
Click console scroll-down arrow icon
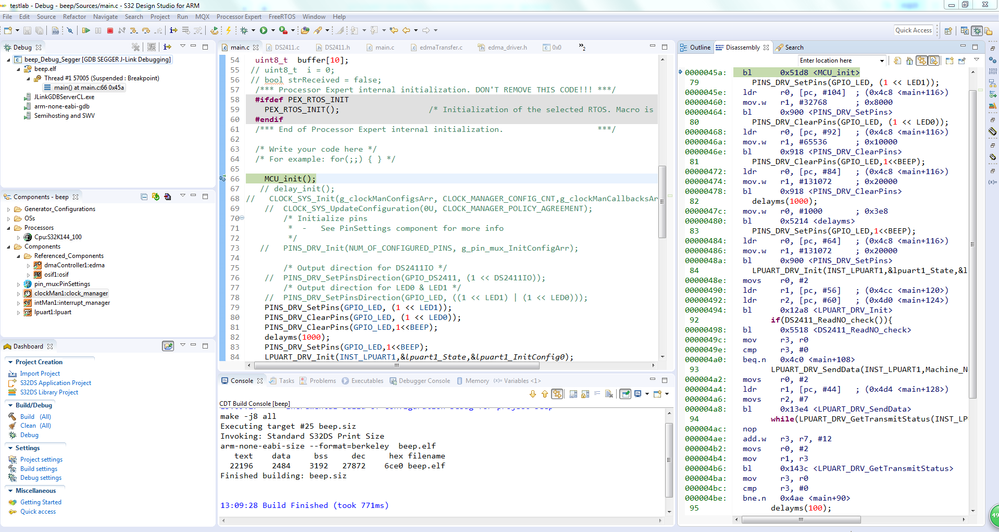pos(533,394)
